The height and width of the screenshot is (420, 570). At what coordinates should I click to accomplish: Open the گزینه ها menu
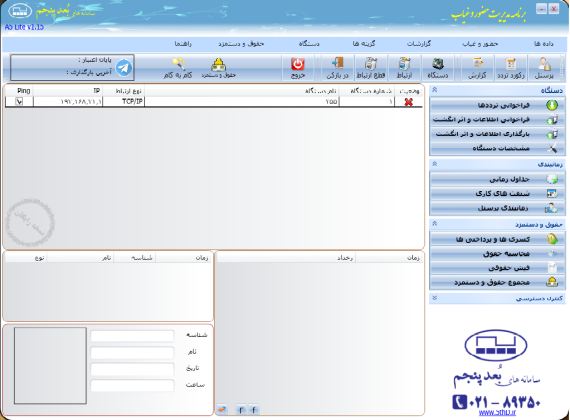coord(364,44)
